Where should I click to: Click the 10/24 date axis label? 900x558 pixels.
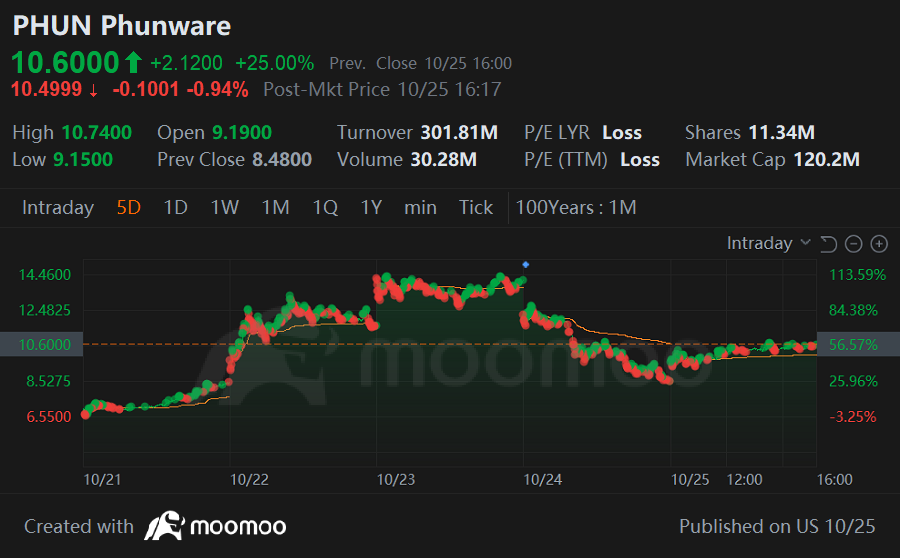(x=542, y=479)
